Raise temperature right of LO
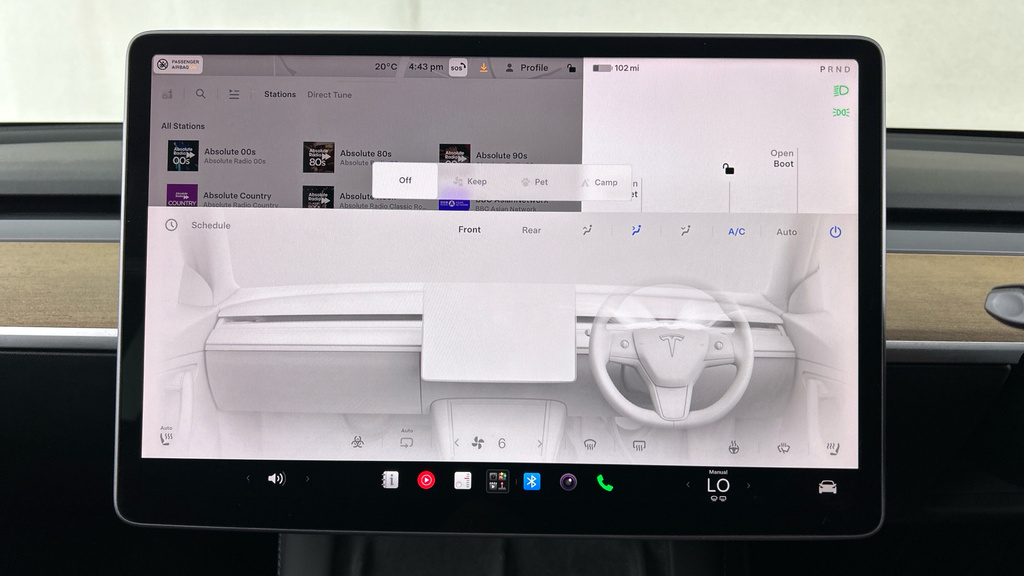Image resolution: width=1024 pixels, height=576 pixels. [x=748, y=485]
